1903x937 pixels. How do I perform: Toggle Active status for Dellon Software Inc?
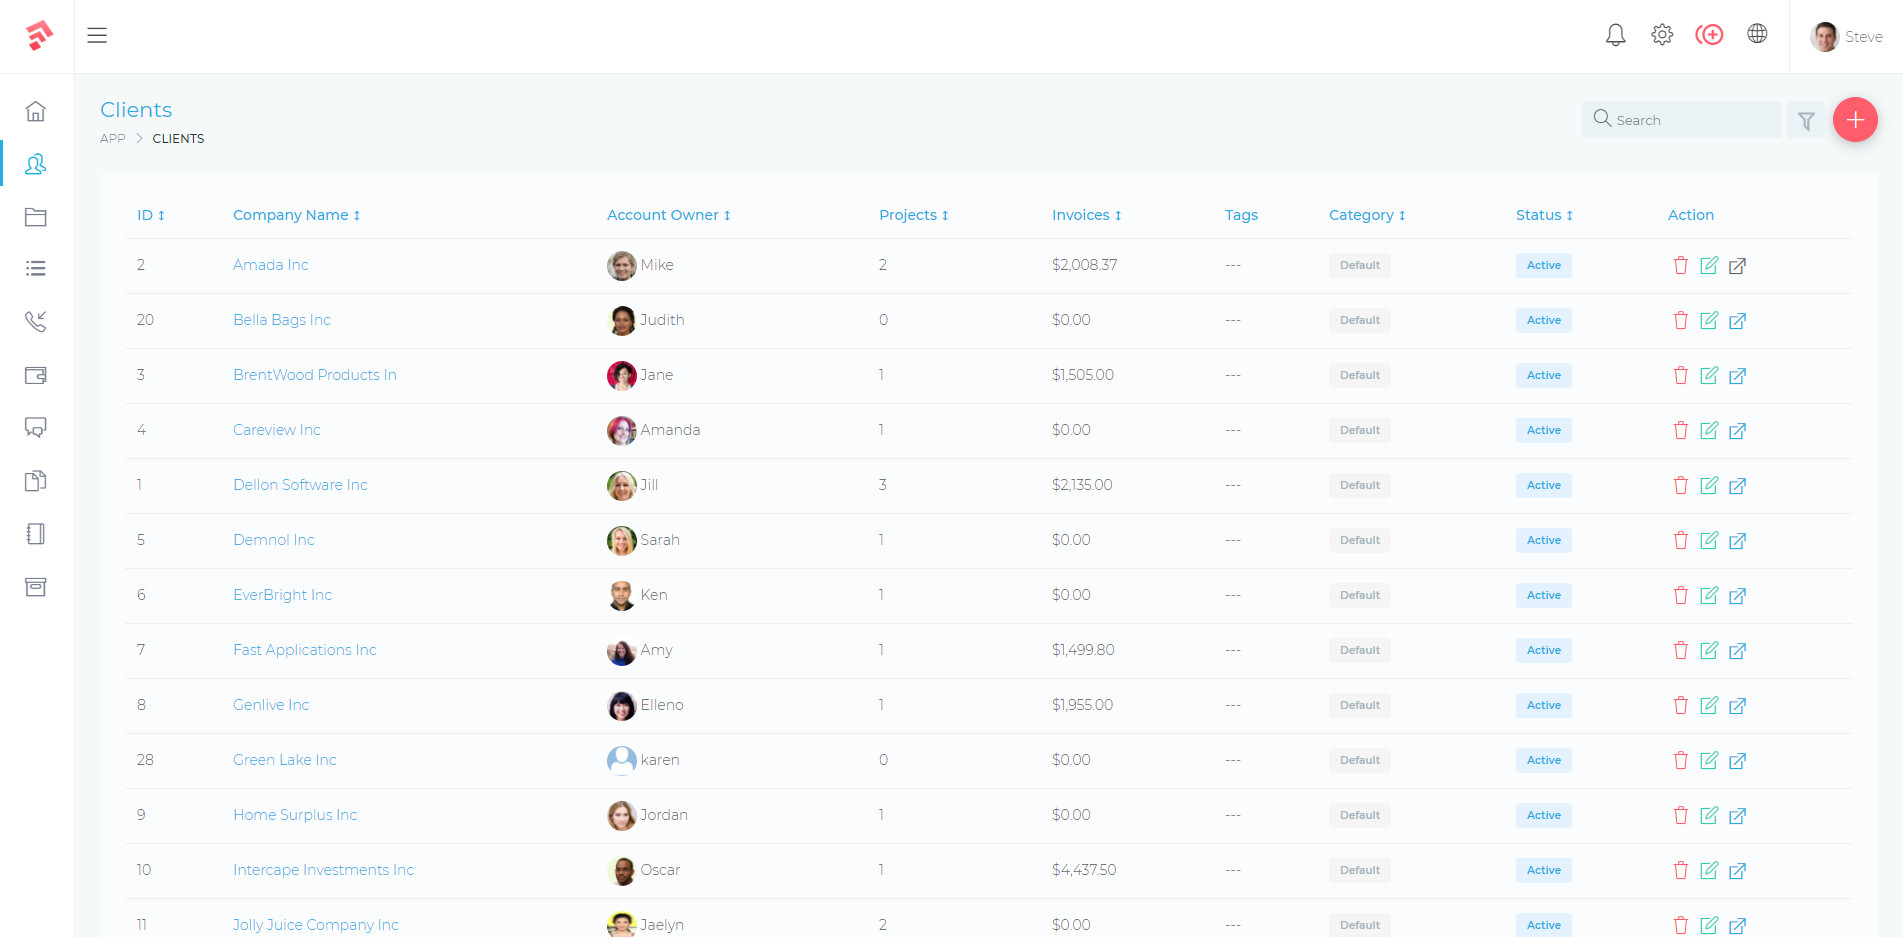click(1543, 485)
